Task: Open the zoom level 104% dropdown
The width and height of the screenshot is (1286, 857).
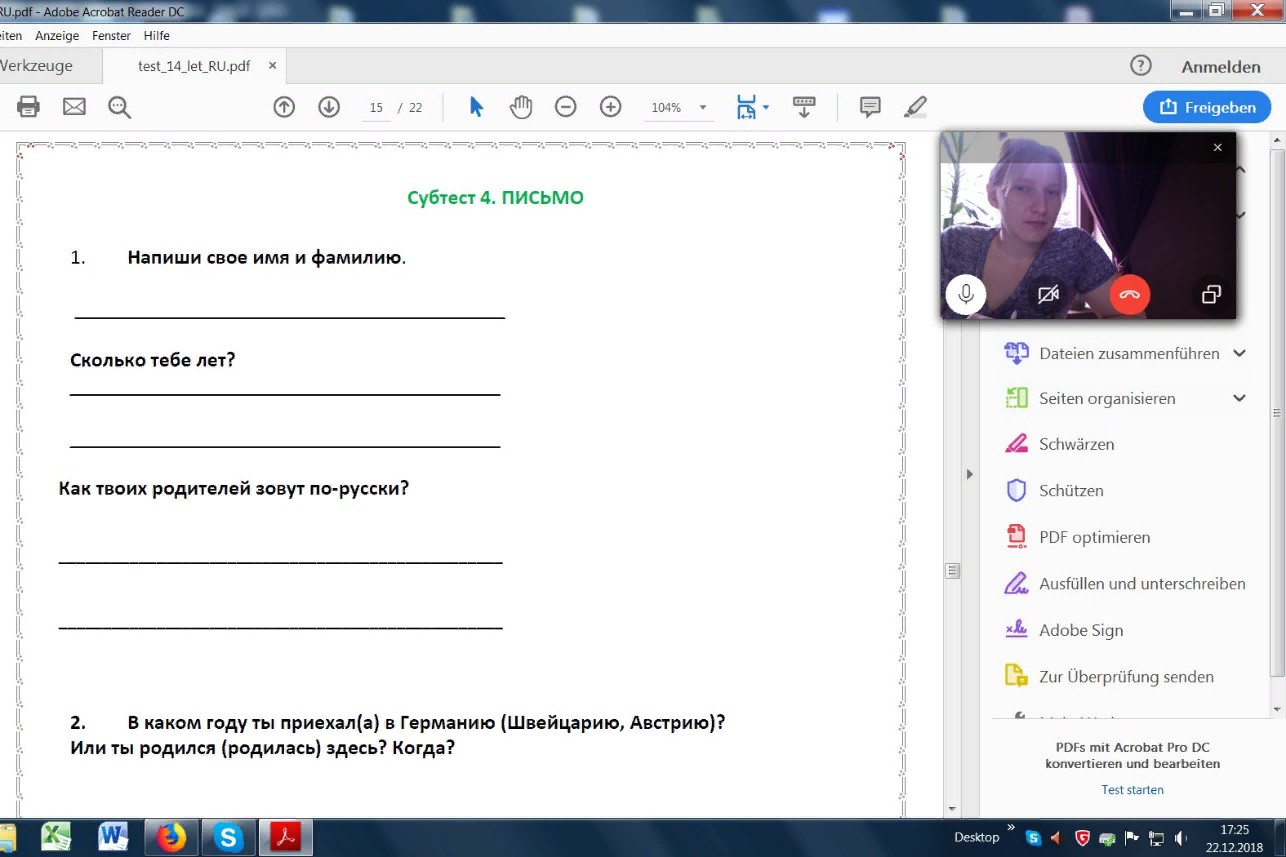Action: tap(703, 108)
